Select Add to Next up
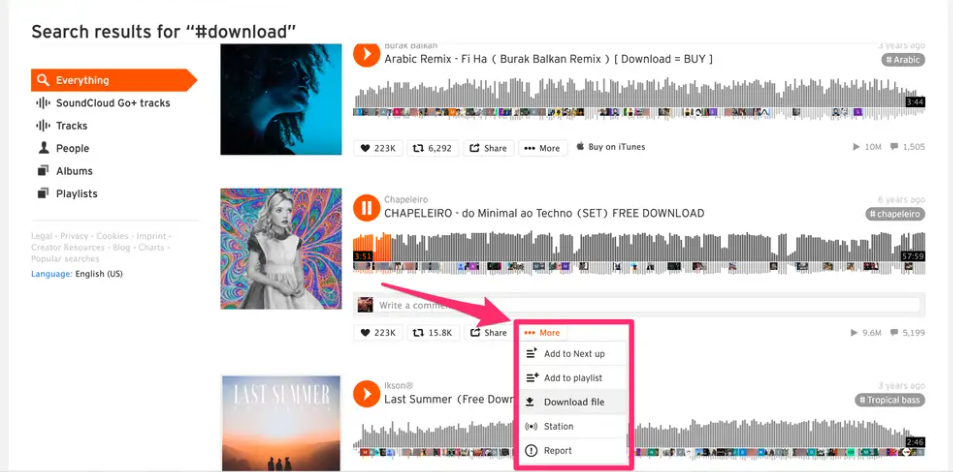This screenshot has width=953, height=472. click(x=573, y=354)
